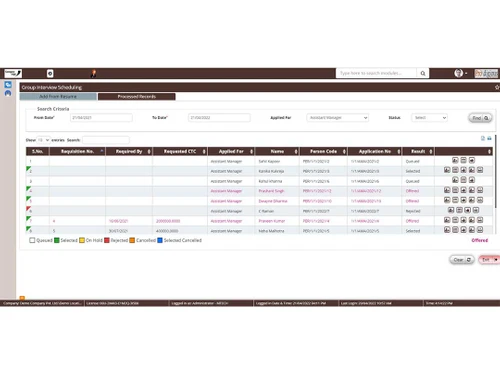The image size is (500, 375).
Task: Click the Exit button
Action: coord(489,260)
